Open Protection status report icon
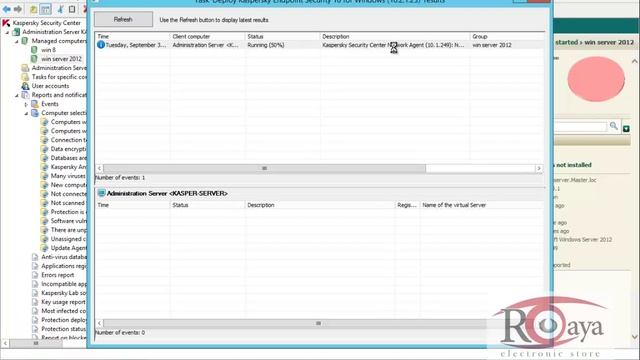The height and width of the screenshot is (360, 640). 35,329
